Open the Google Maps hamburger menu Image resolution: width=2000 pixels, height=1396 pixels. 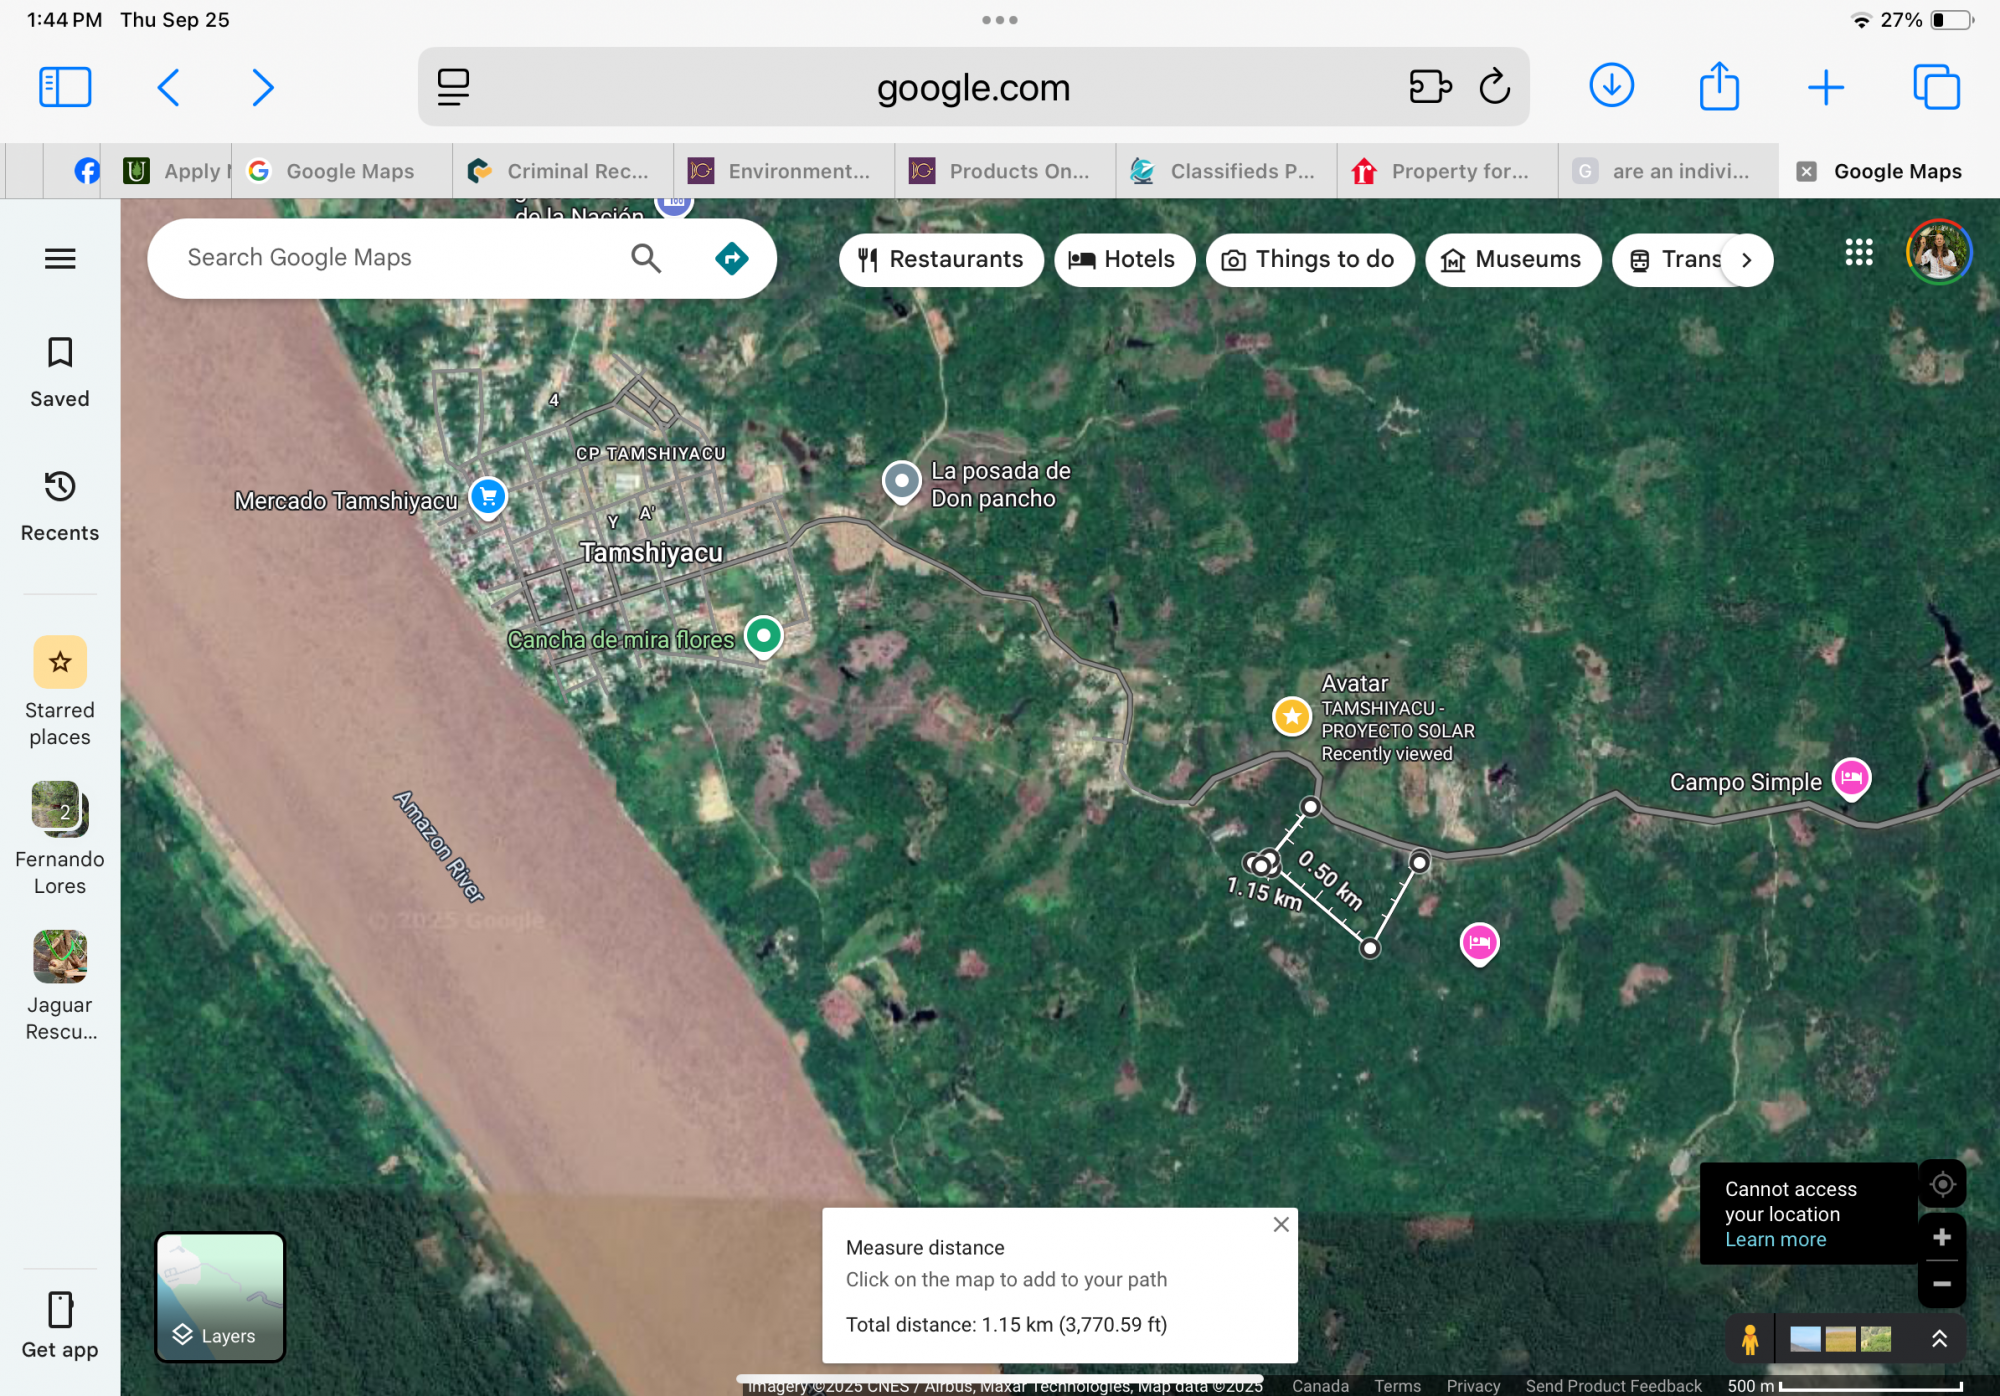[x=60, y=259]
